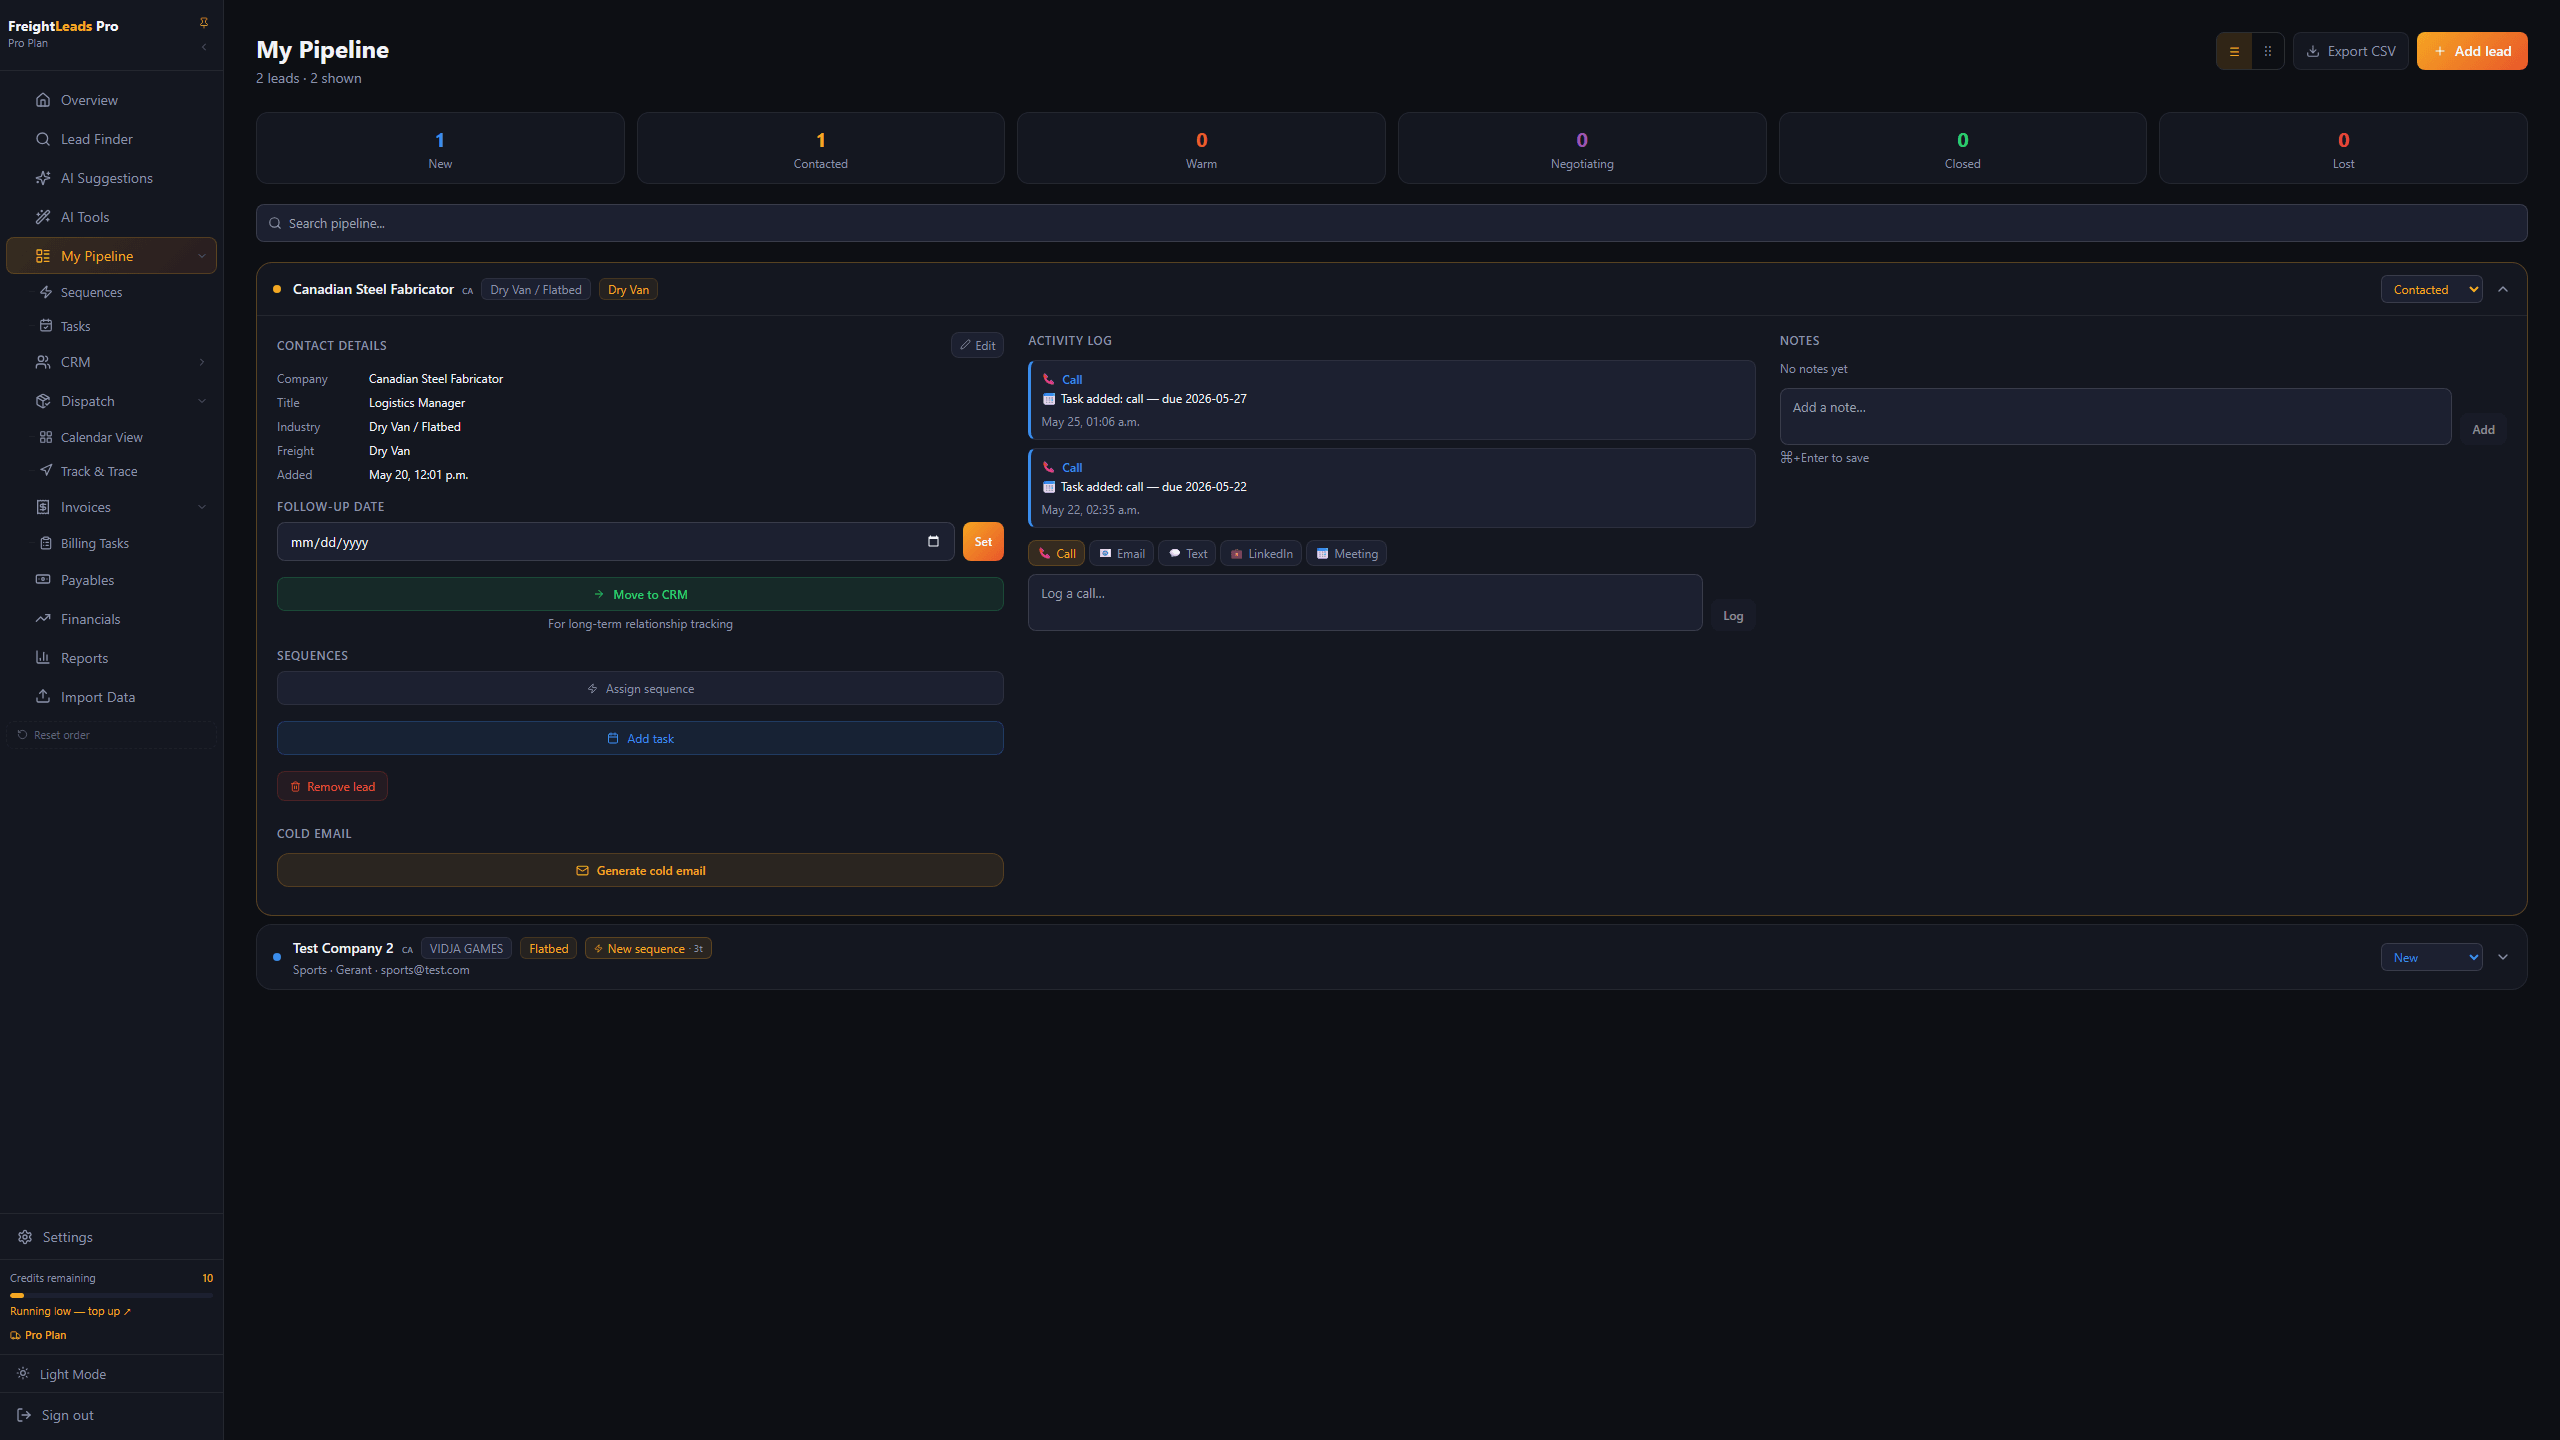Viewport: 2560px width, 1440px height.
Task: Generate cold email with envelope button
Action: [x=640, y=870]
